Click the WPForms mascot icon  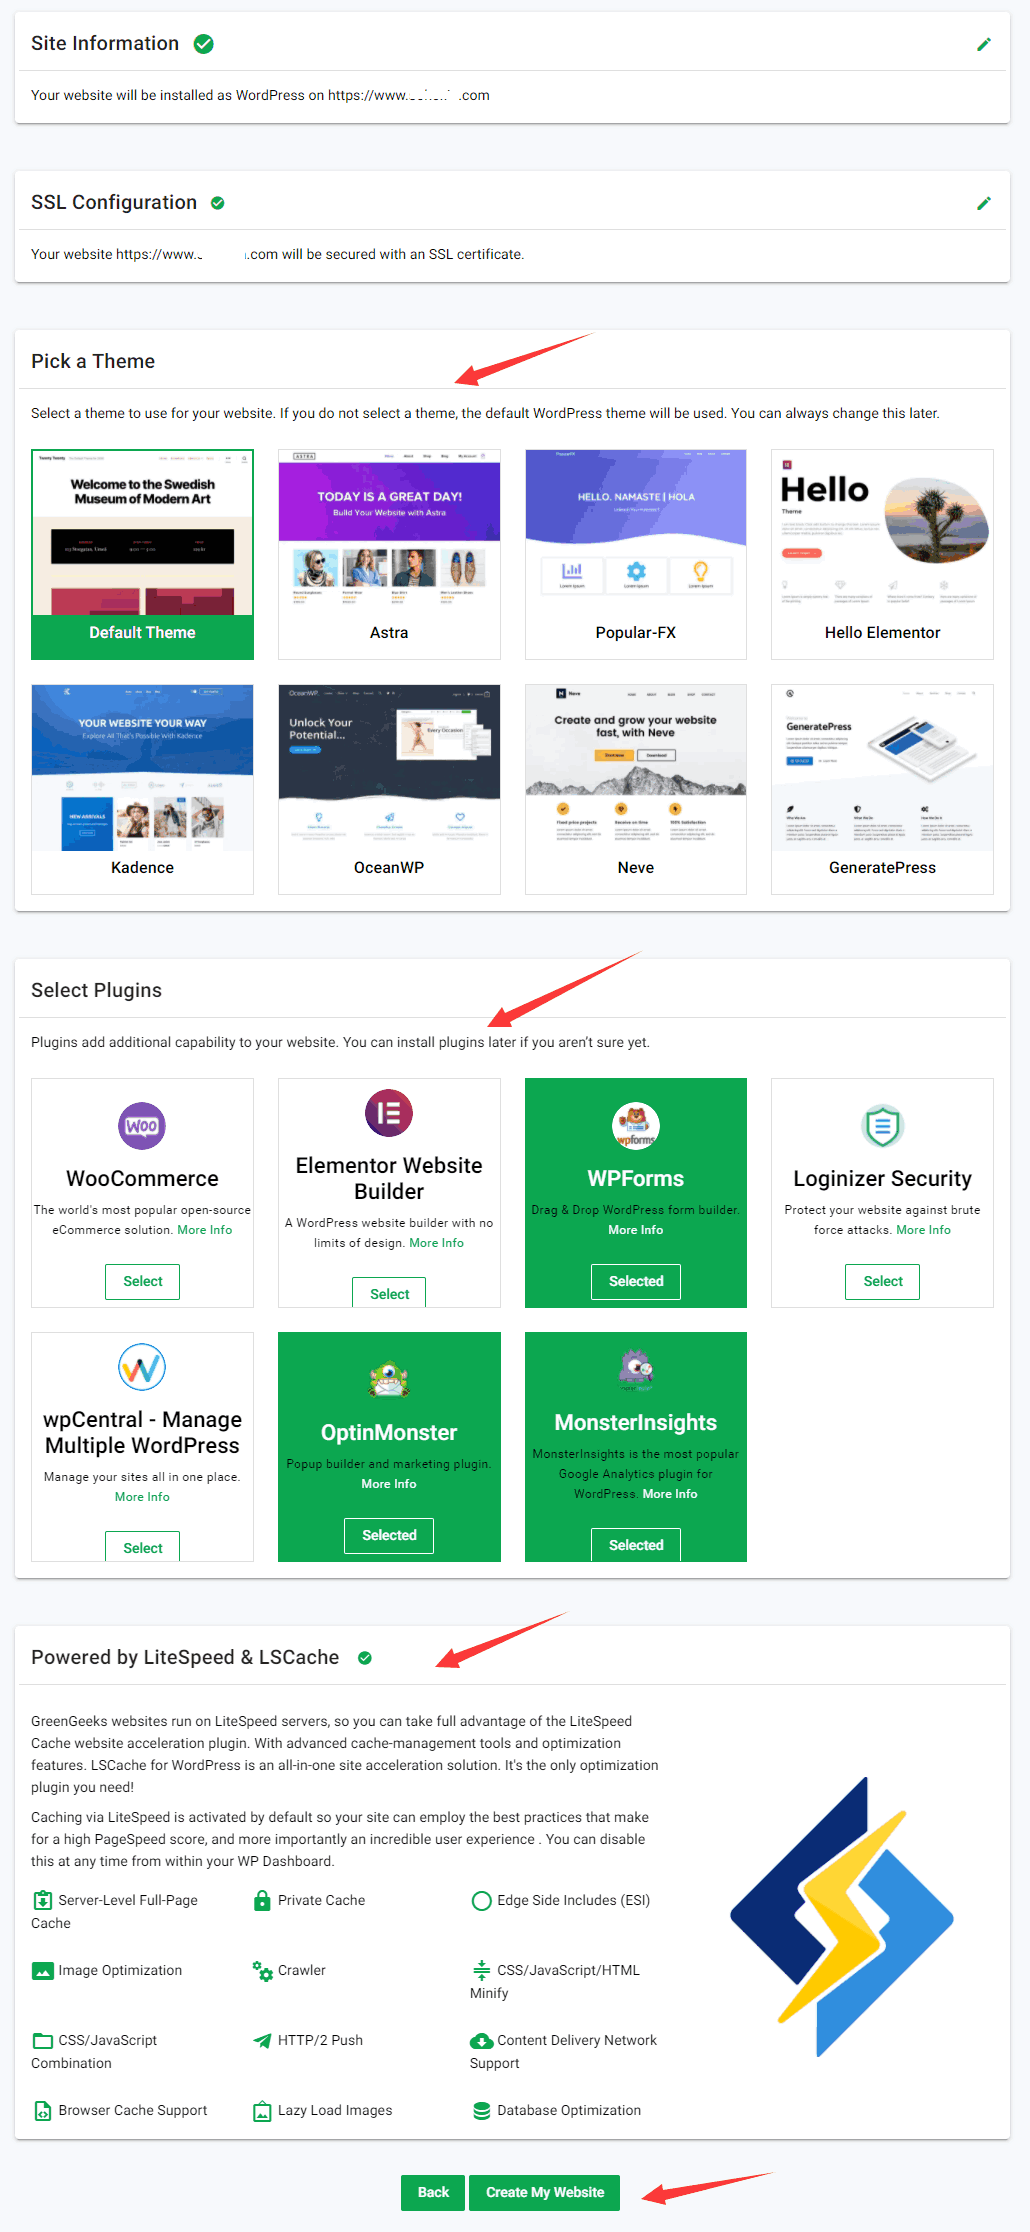[636, 1126]
